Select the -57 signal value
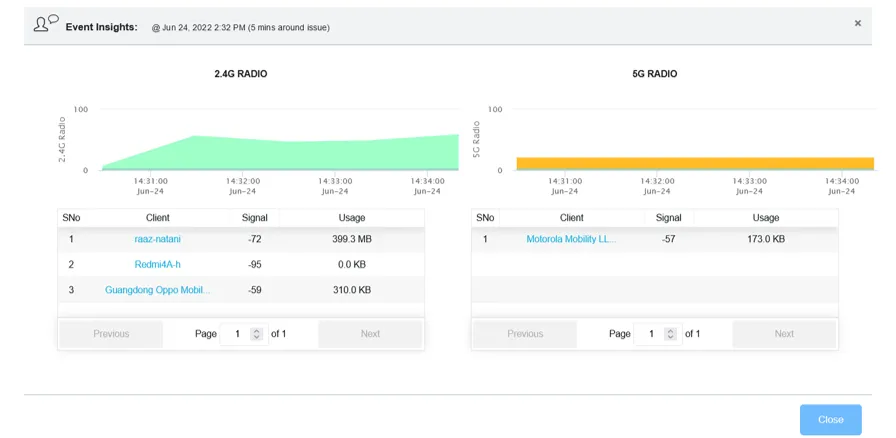 (x=669, y=239)
